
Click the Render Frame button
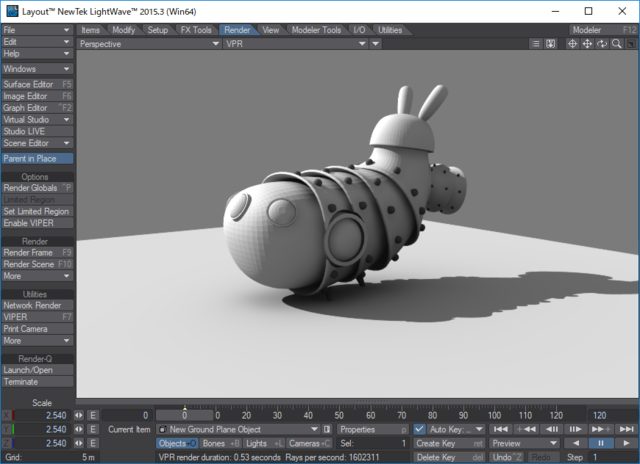point(37,252)
